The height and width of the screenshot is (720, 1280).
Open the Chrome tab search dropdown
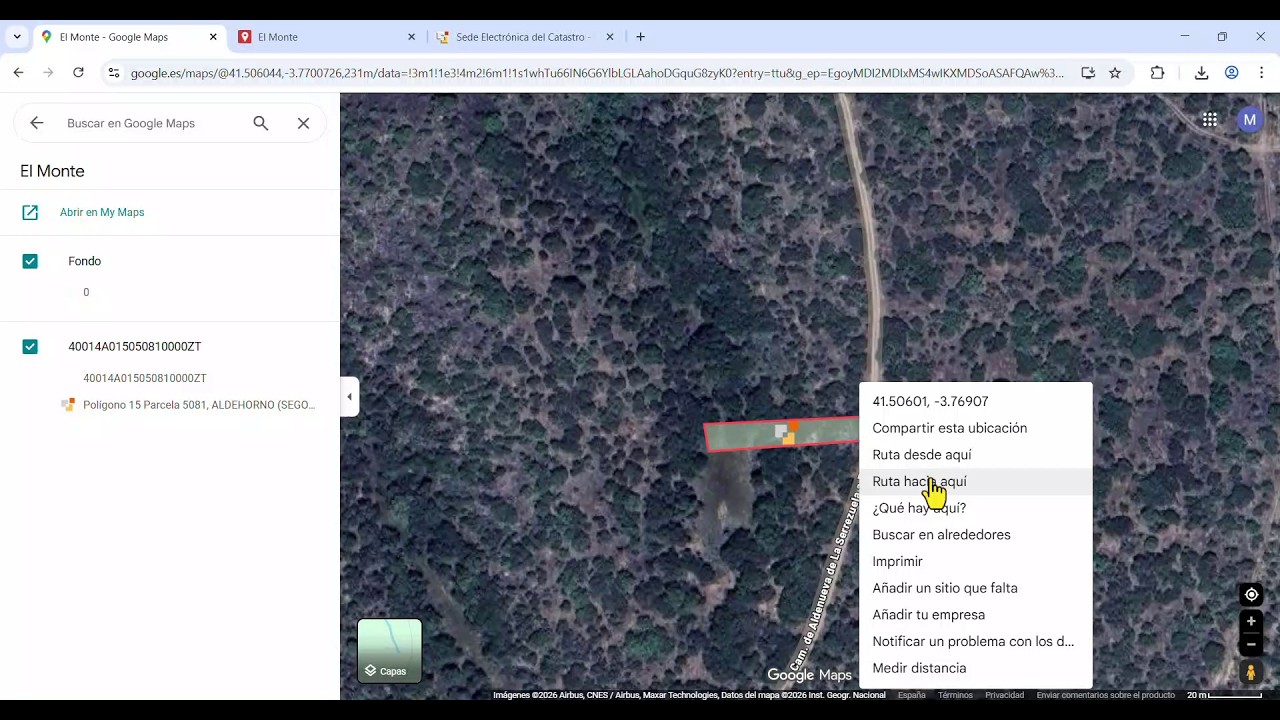pyautogui.click(x=17, y=37)
